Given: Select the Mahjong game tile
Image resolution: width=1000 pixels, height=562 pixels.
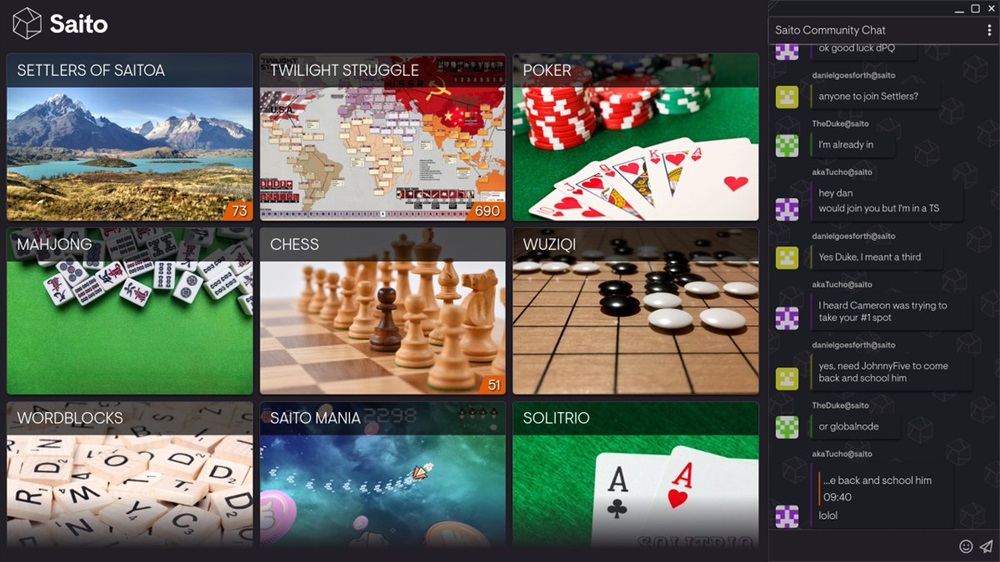Looking at the screenshot, I should click(x=129, y=311).
